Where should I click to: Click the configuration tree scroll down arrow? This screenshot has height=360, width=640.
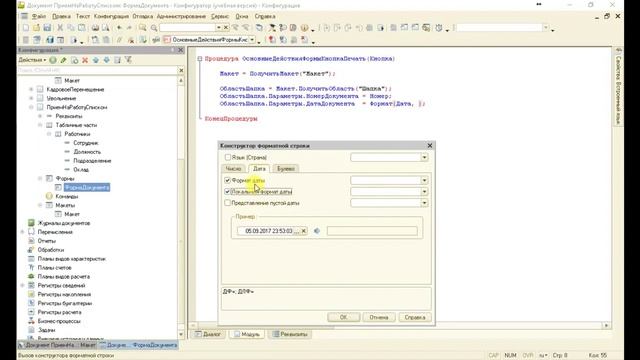pos(181,335)
